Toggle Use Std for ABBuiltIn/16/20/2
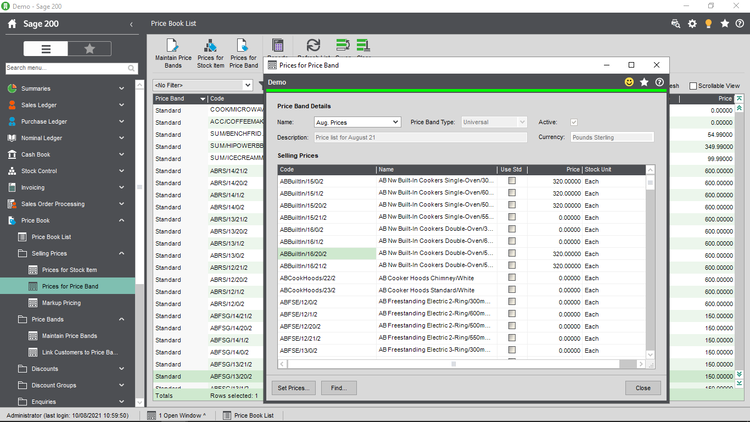Viewport: 750px width, 422px height. click(512, 253)
